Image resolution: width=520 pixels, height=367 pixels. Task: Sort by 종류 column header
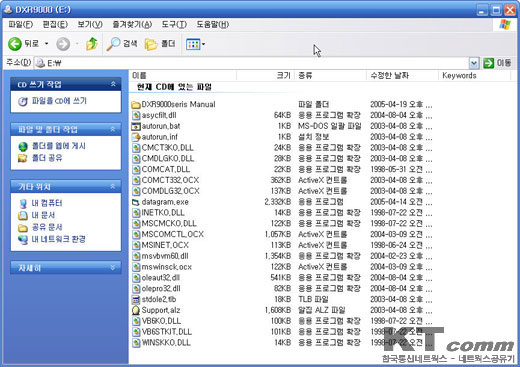point(330,75)
